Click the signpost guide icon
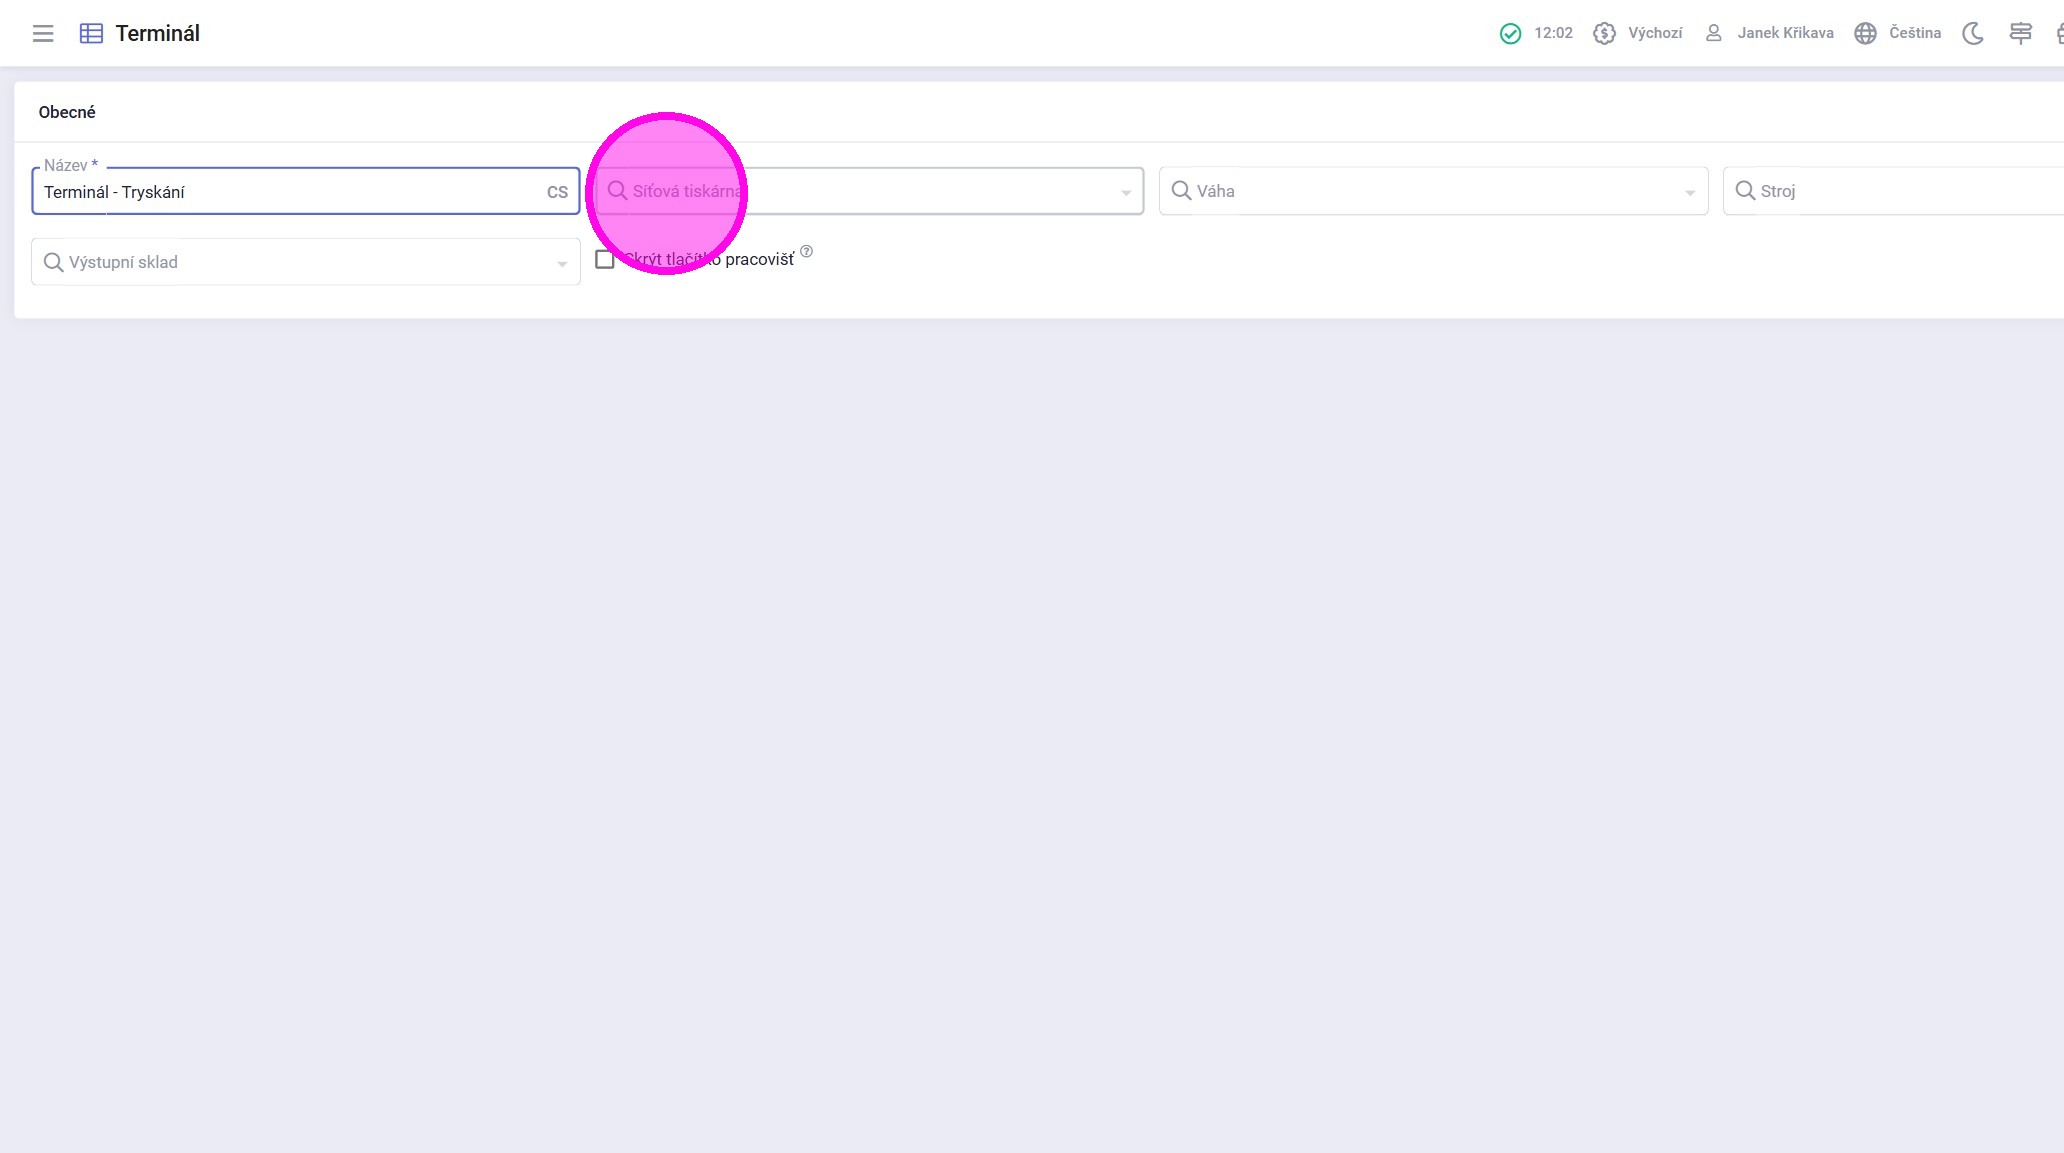This screenshot has height=1153, width=2064. coord(2020,33)
